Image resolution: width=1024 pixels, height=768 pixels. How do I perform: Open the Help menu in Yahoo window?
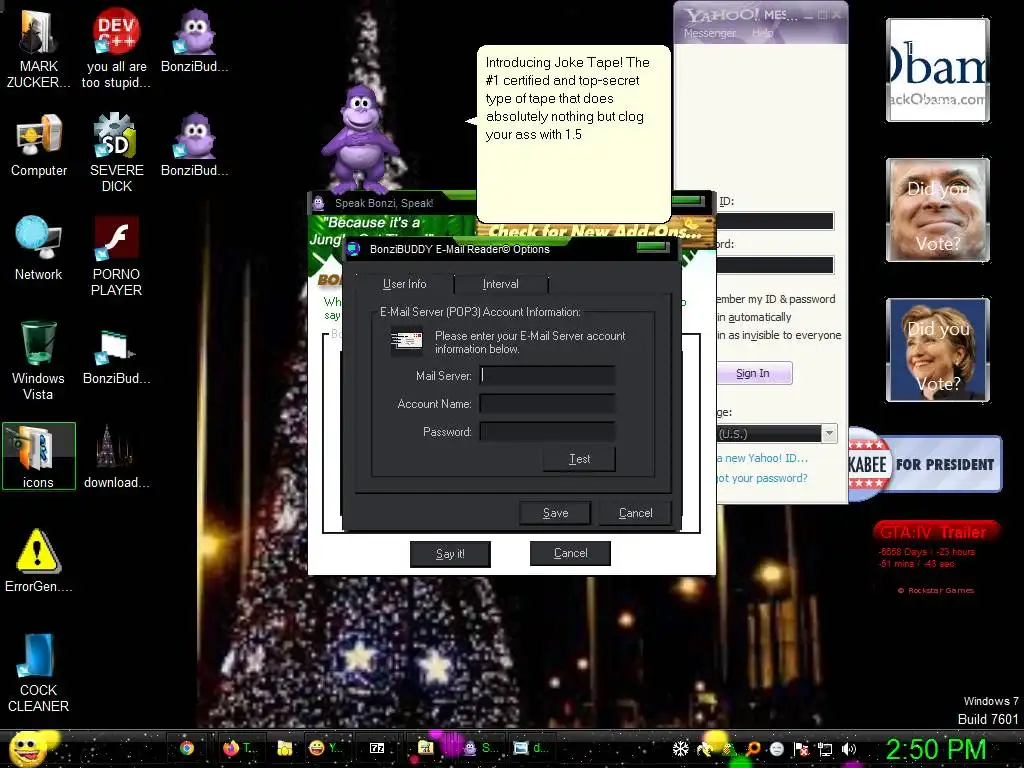[x=761, y=33]
